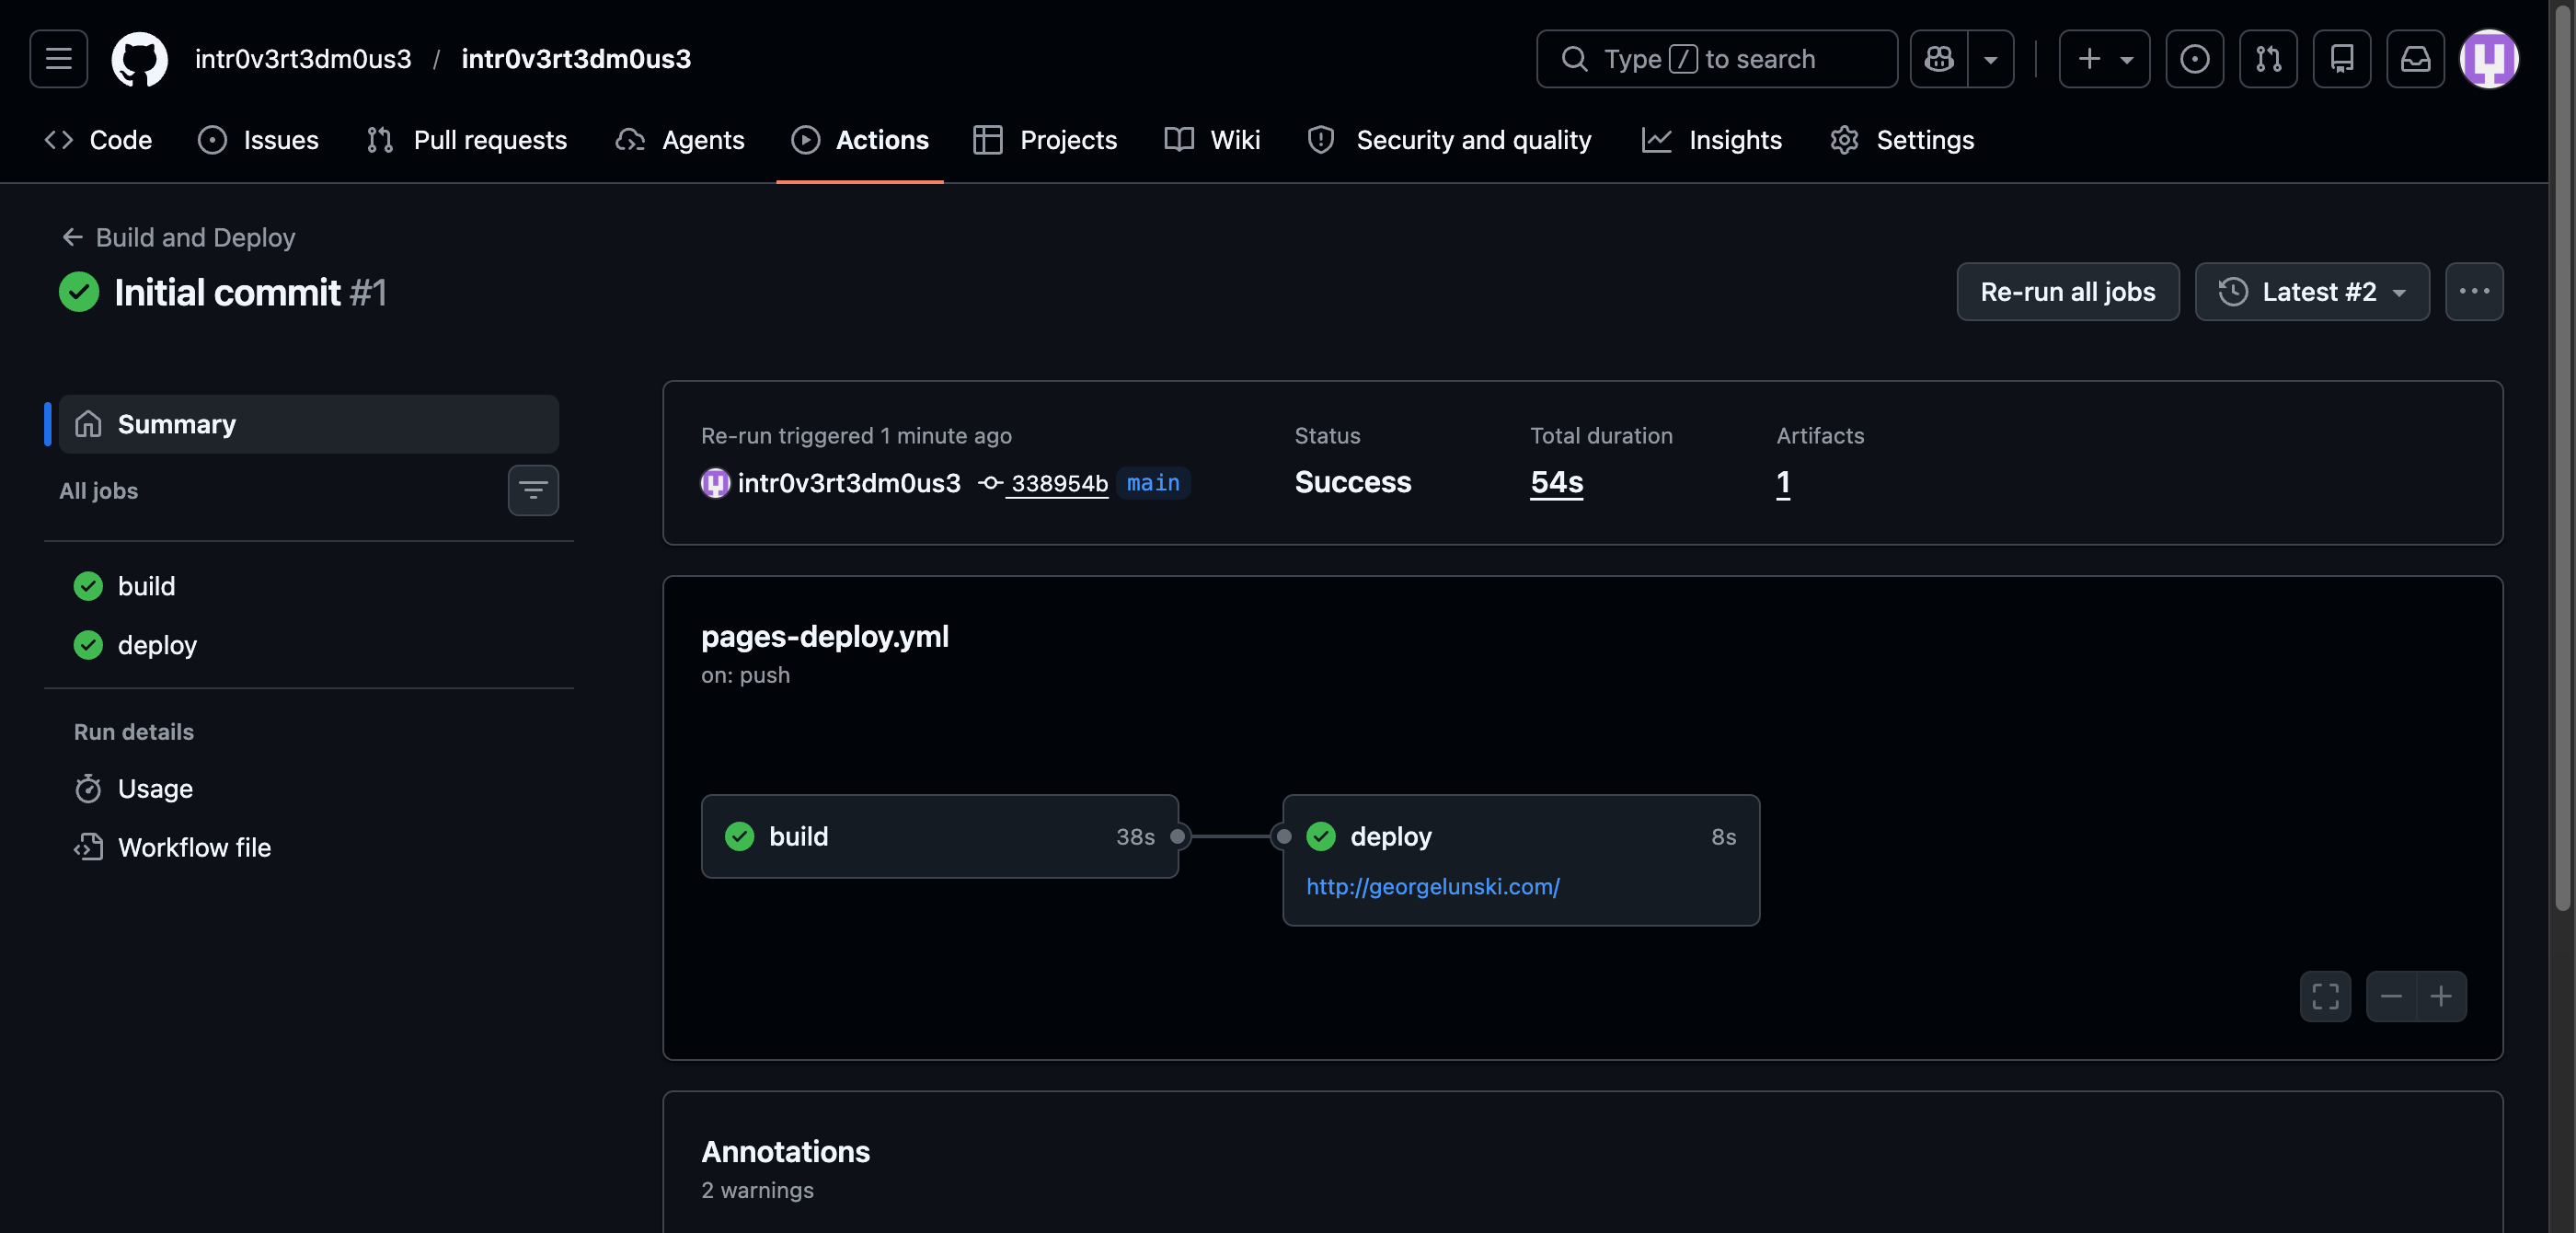The height and width of the screenshot is (1233, 2576).
Task: Open the notifications inbox icon
Action: 2415,59
